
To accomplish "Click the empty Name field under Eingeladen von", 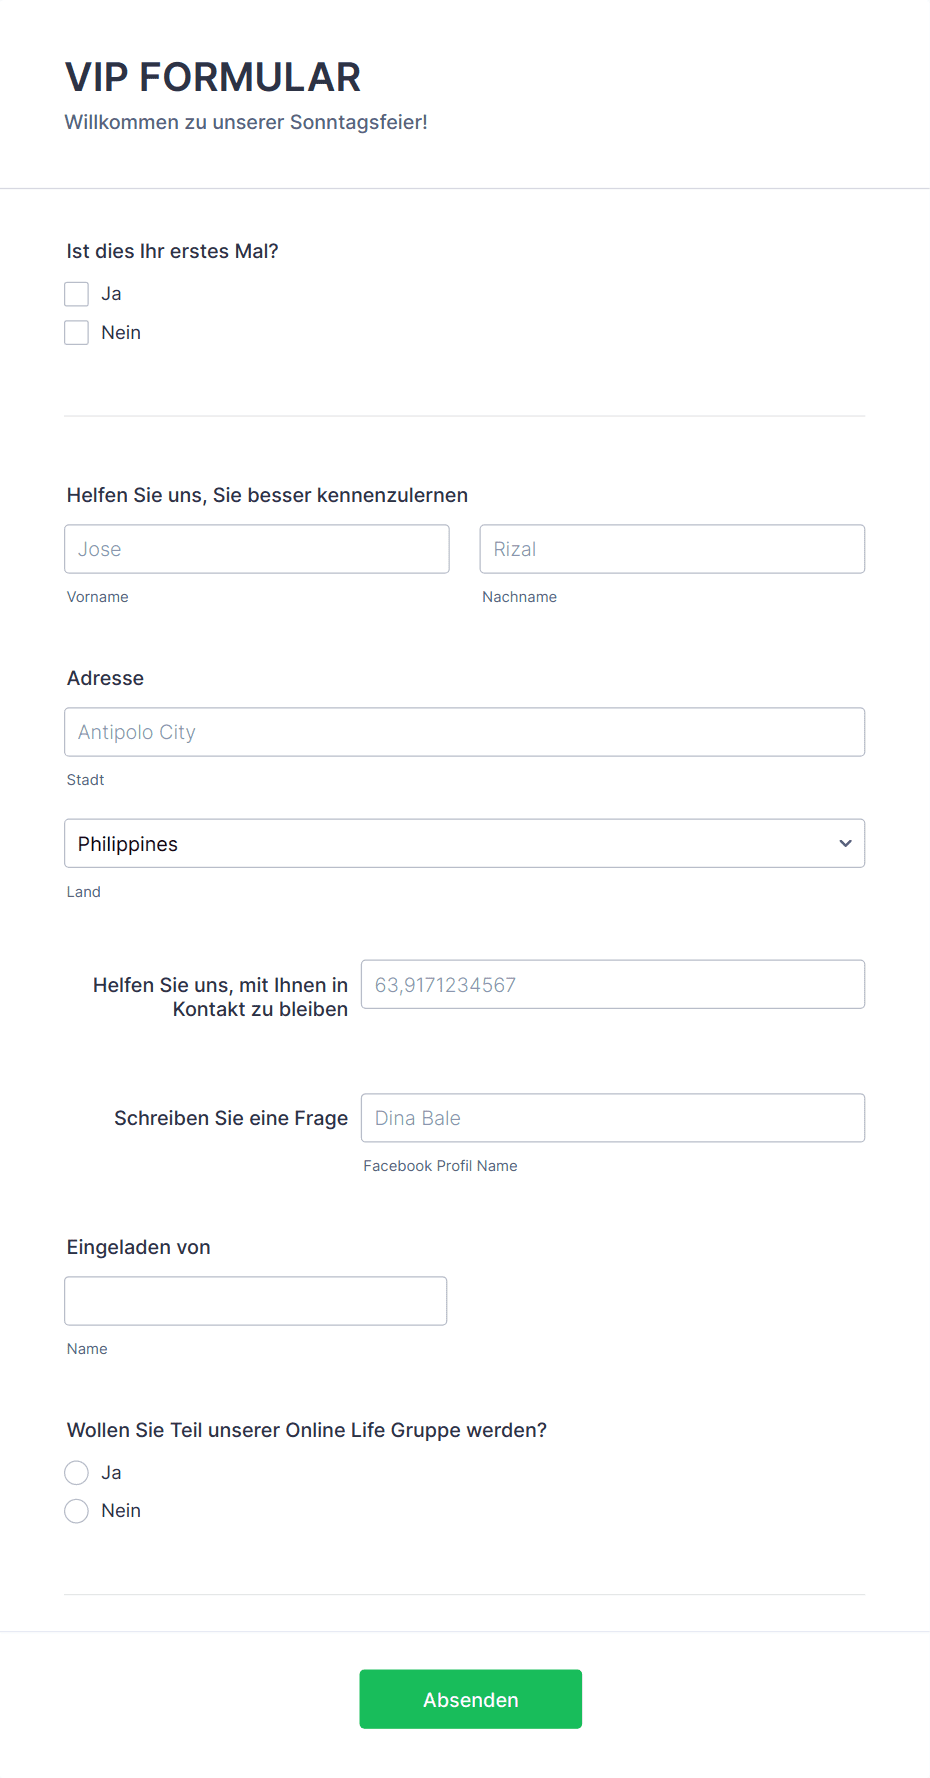I will (x=255, y=1300).
